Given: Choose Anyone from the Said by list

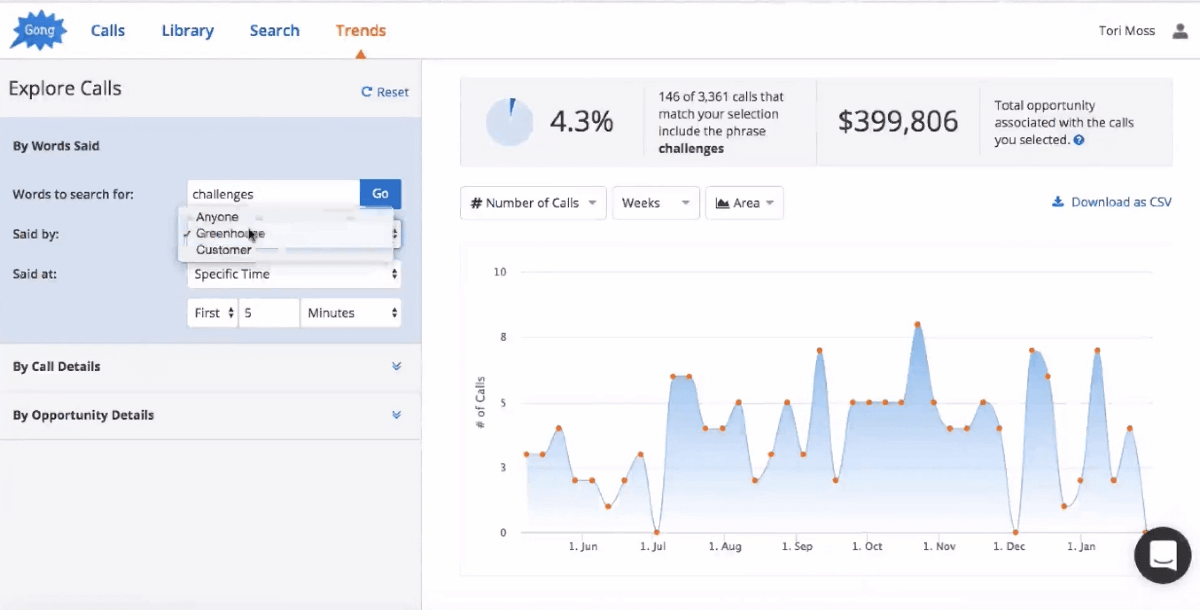Looking at the screenshot, I should coord(217,216).
